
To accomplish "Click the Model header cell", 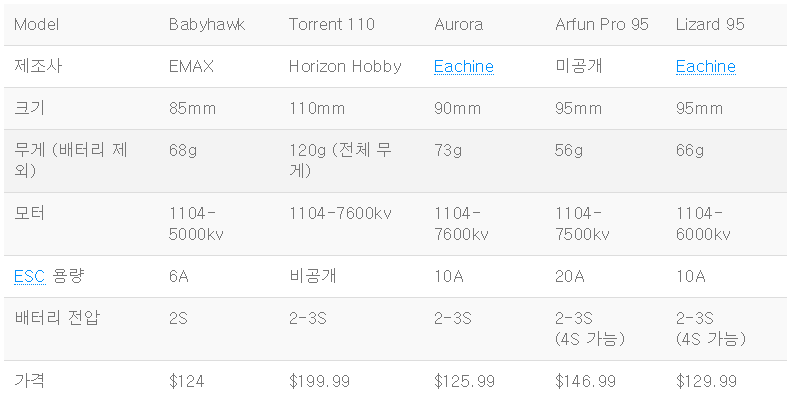I will (36, 24).
